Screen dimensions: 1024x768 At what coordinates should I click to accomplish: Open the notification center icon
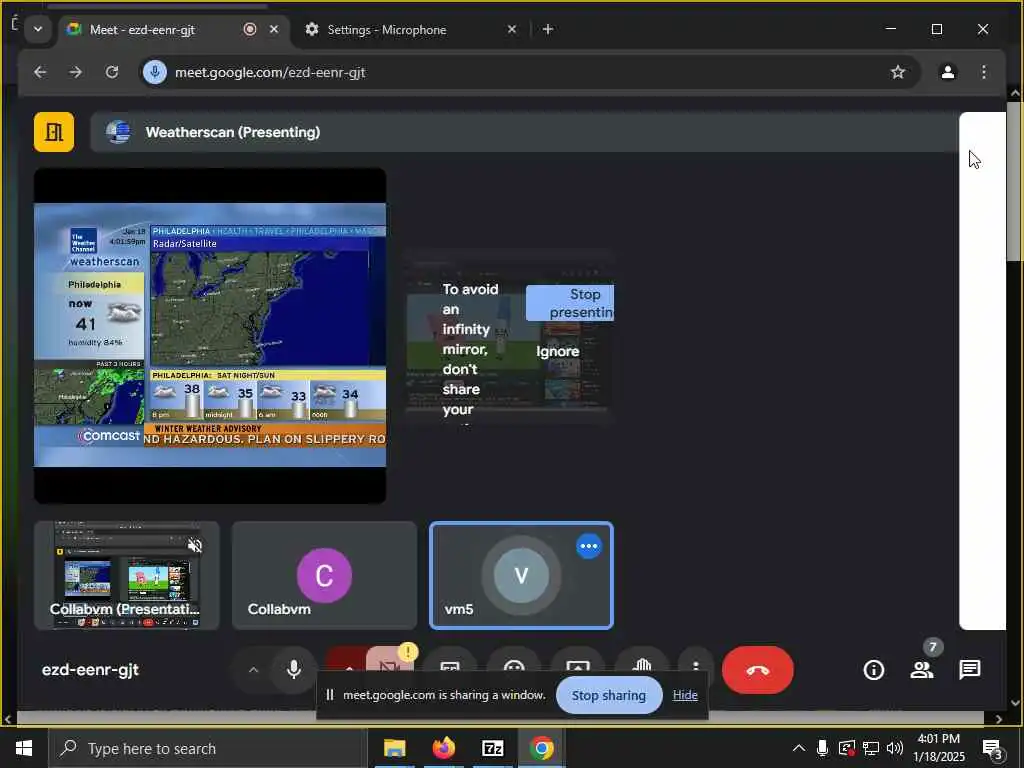pyautogui.click(x=993, y=748)
